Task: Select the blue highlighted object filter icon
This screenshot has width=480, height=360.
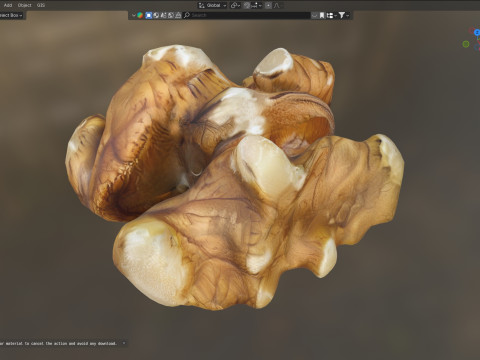Action: (149, 15)
